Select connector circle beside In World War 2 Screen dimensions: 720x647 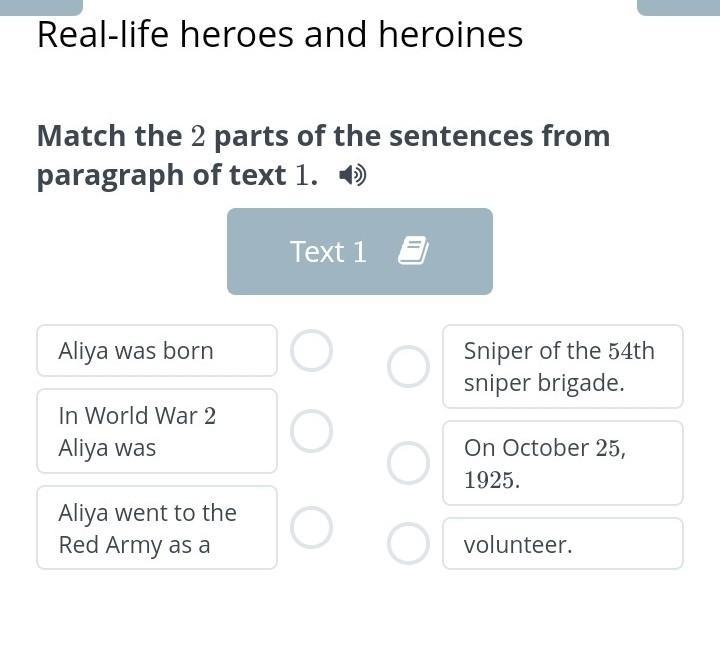click(311, 431)
